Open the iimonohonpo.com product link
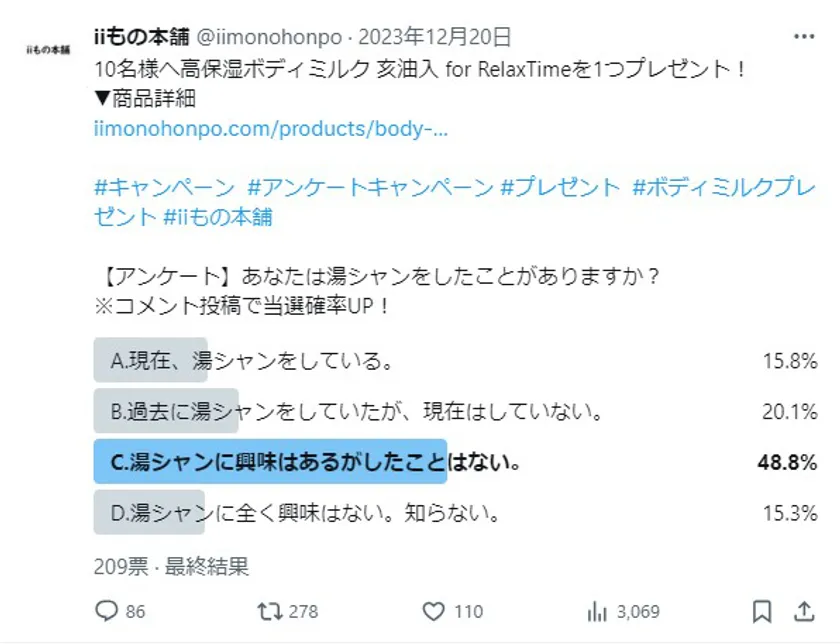The width and height of the screenshot is (840, 644). (x=270, y=129)
